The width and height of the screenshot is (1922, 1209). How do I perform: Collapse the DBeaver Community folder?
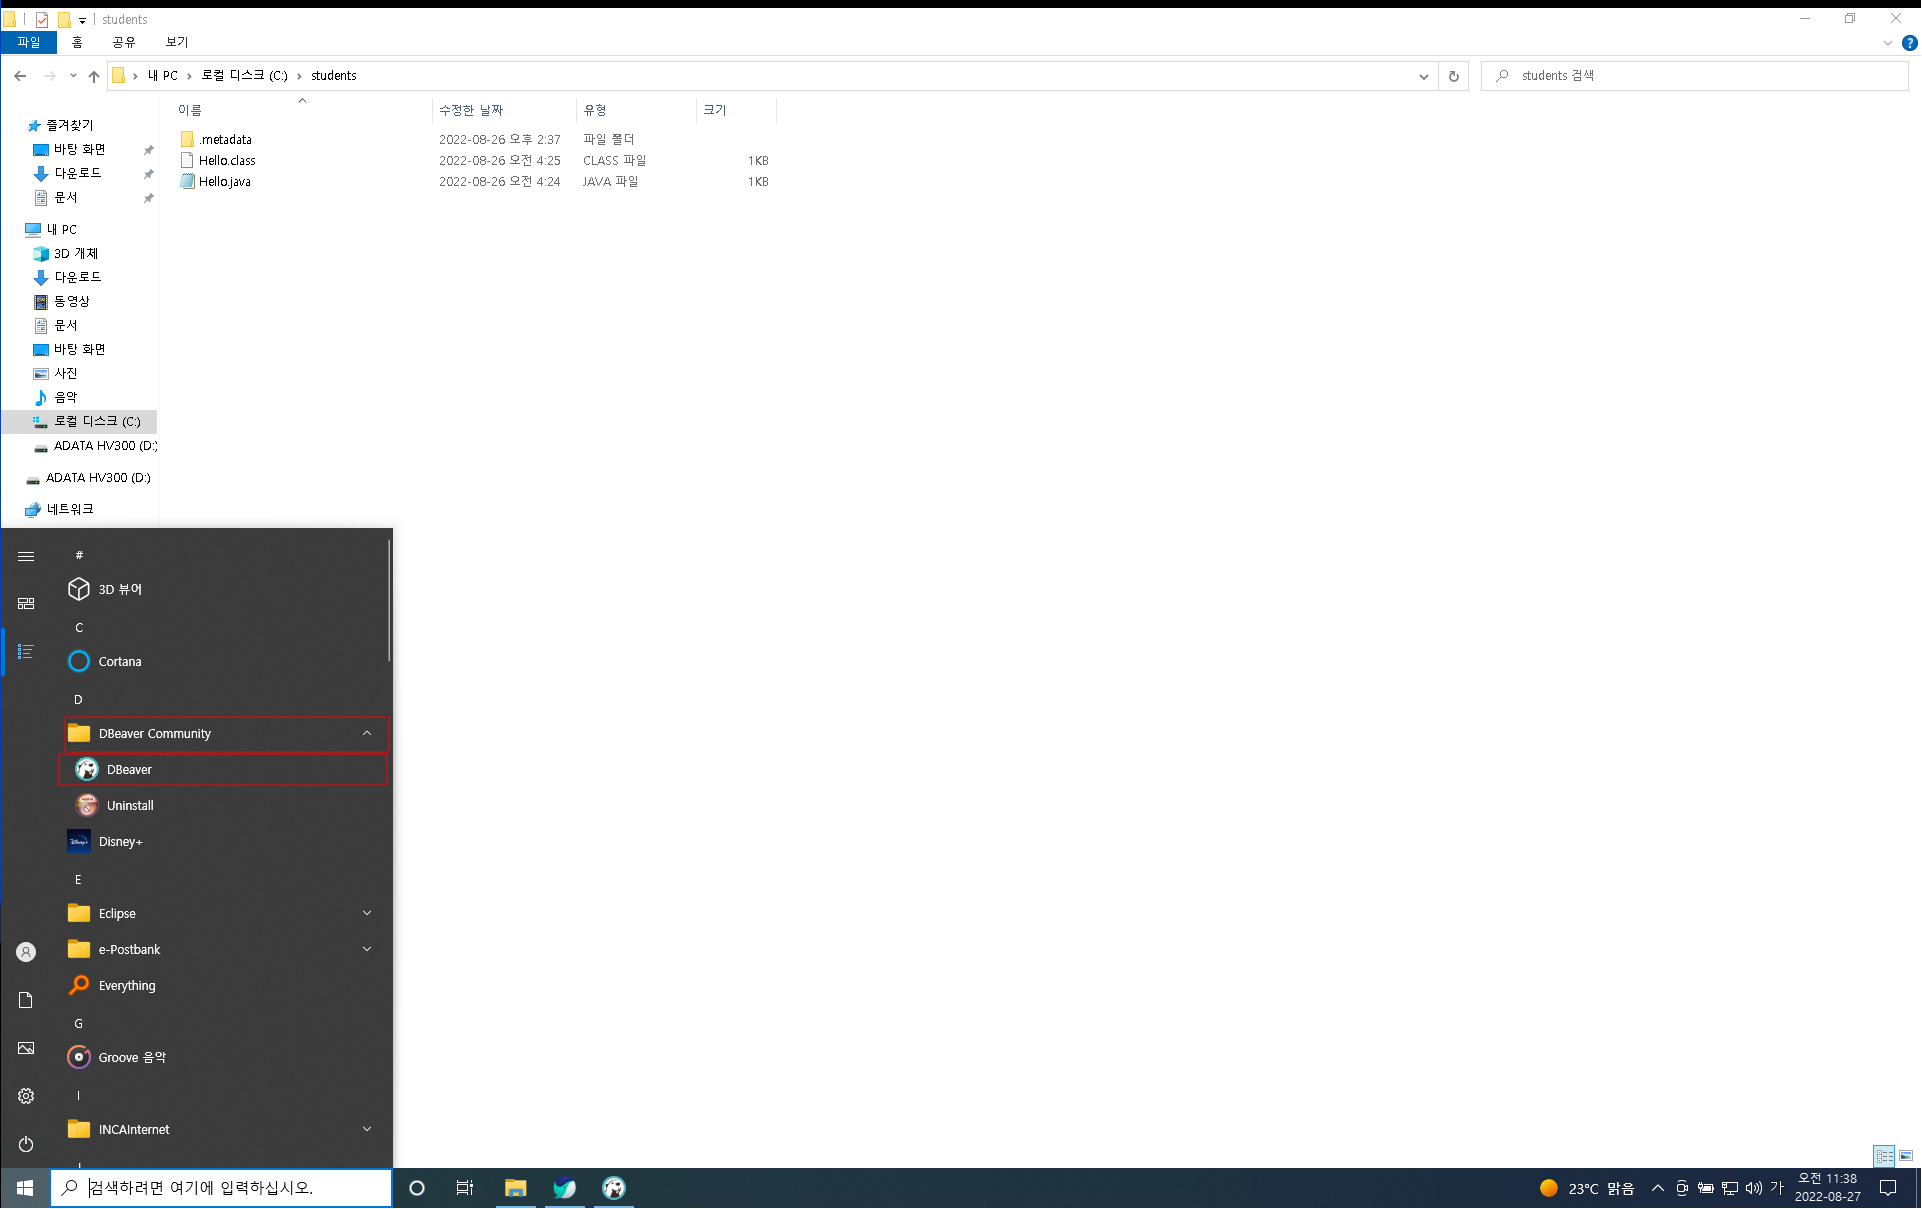[367, 733]
